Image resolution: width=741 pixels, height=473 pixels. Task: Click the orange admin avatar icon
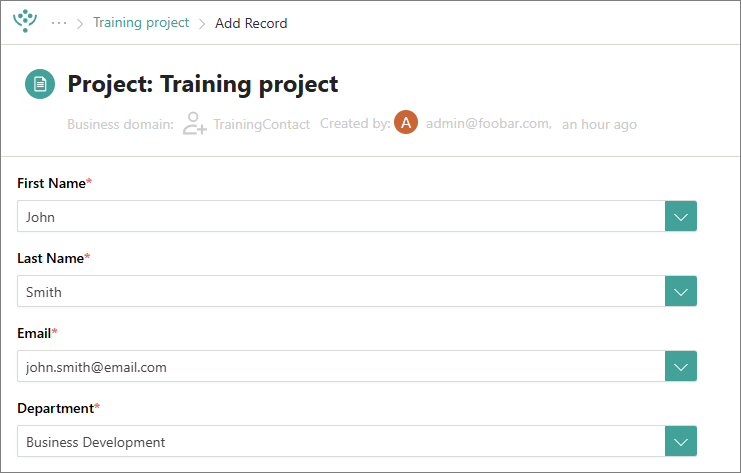coord(406,122)
